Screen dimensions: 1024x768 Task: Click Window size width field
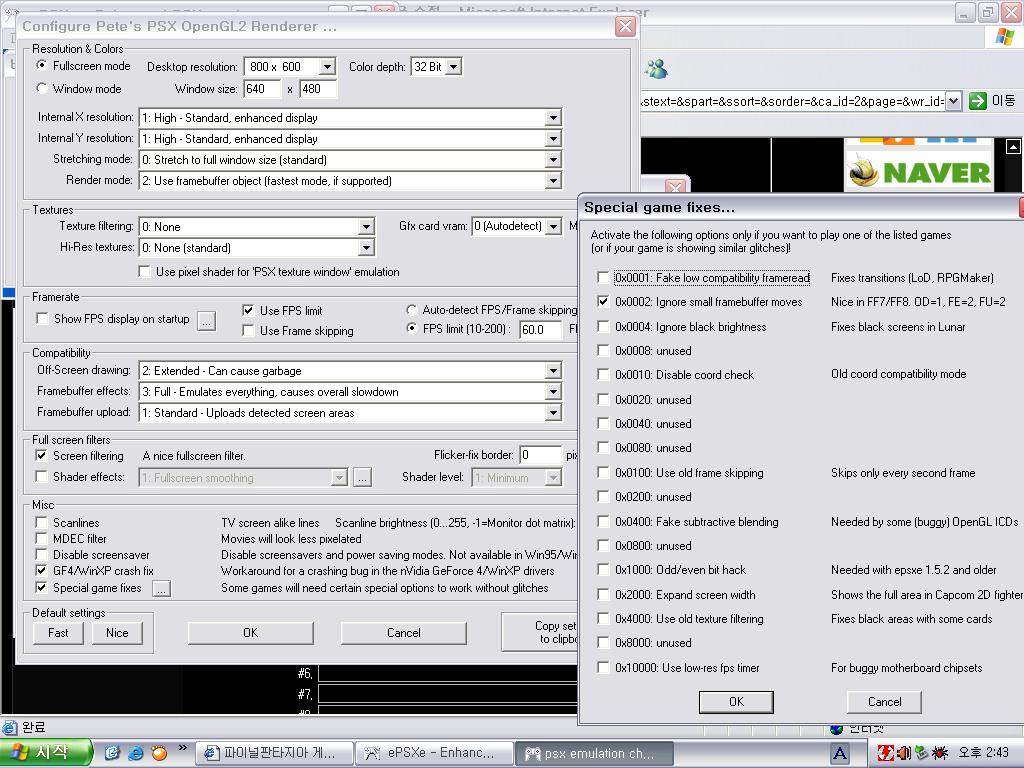pos(263,89)
